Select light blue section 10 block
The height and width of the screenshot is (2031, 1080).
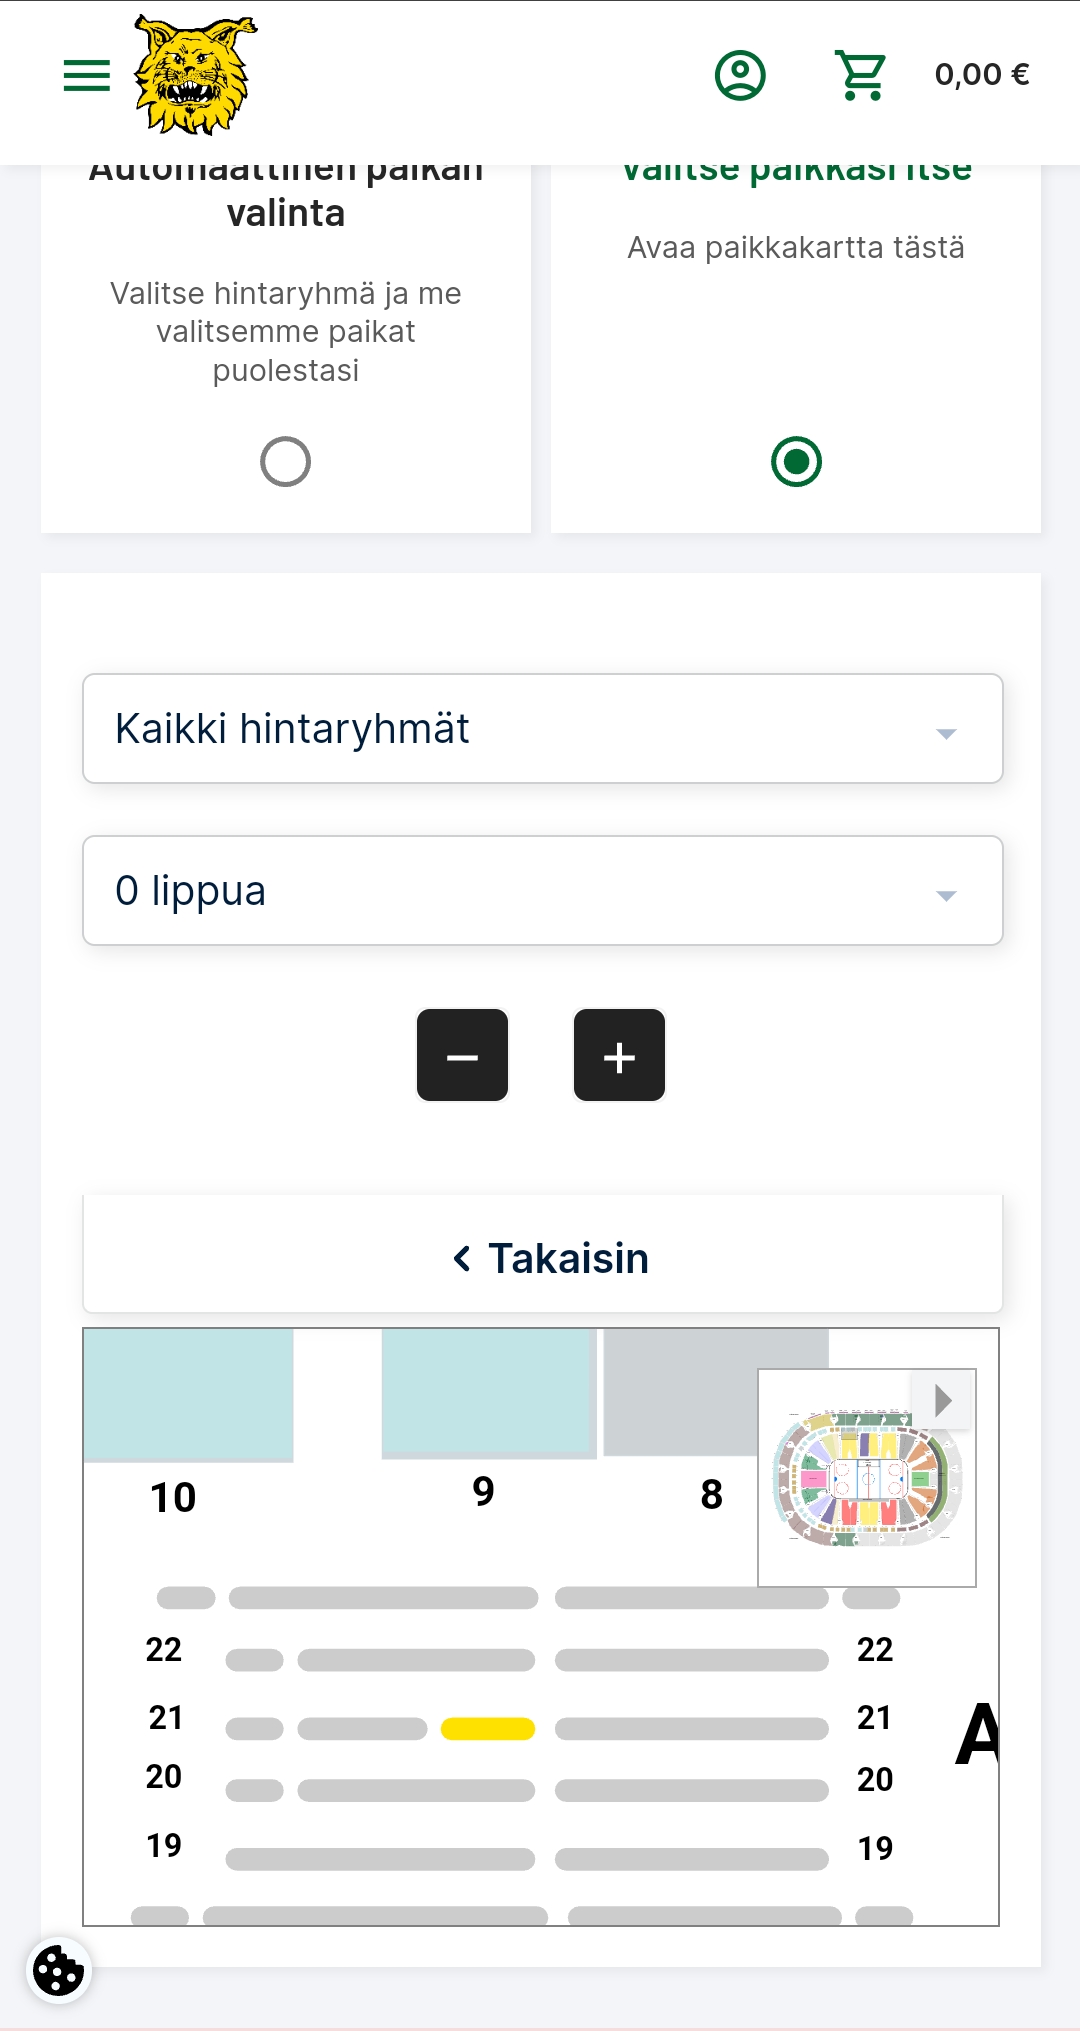(188, 1395)
